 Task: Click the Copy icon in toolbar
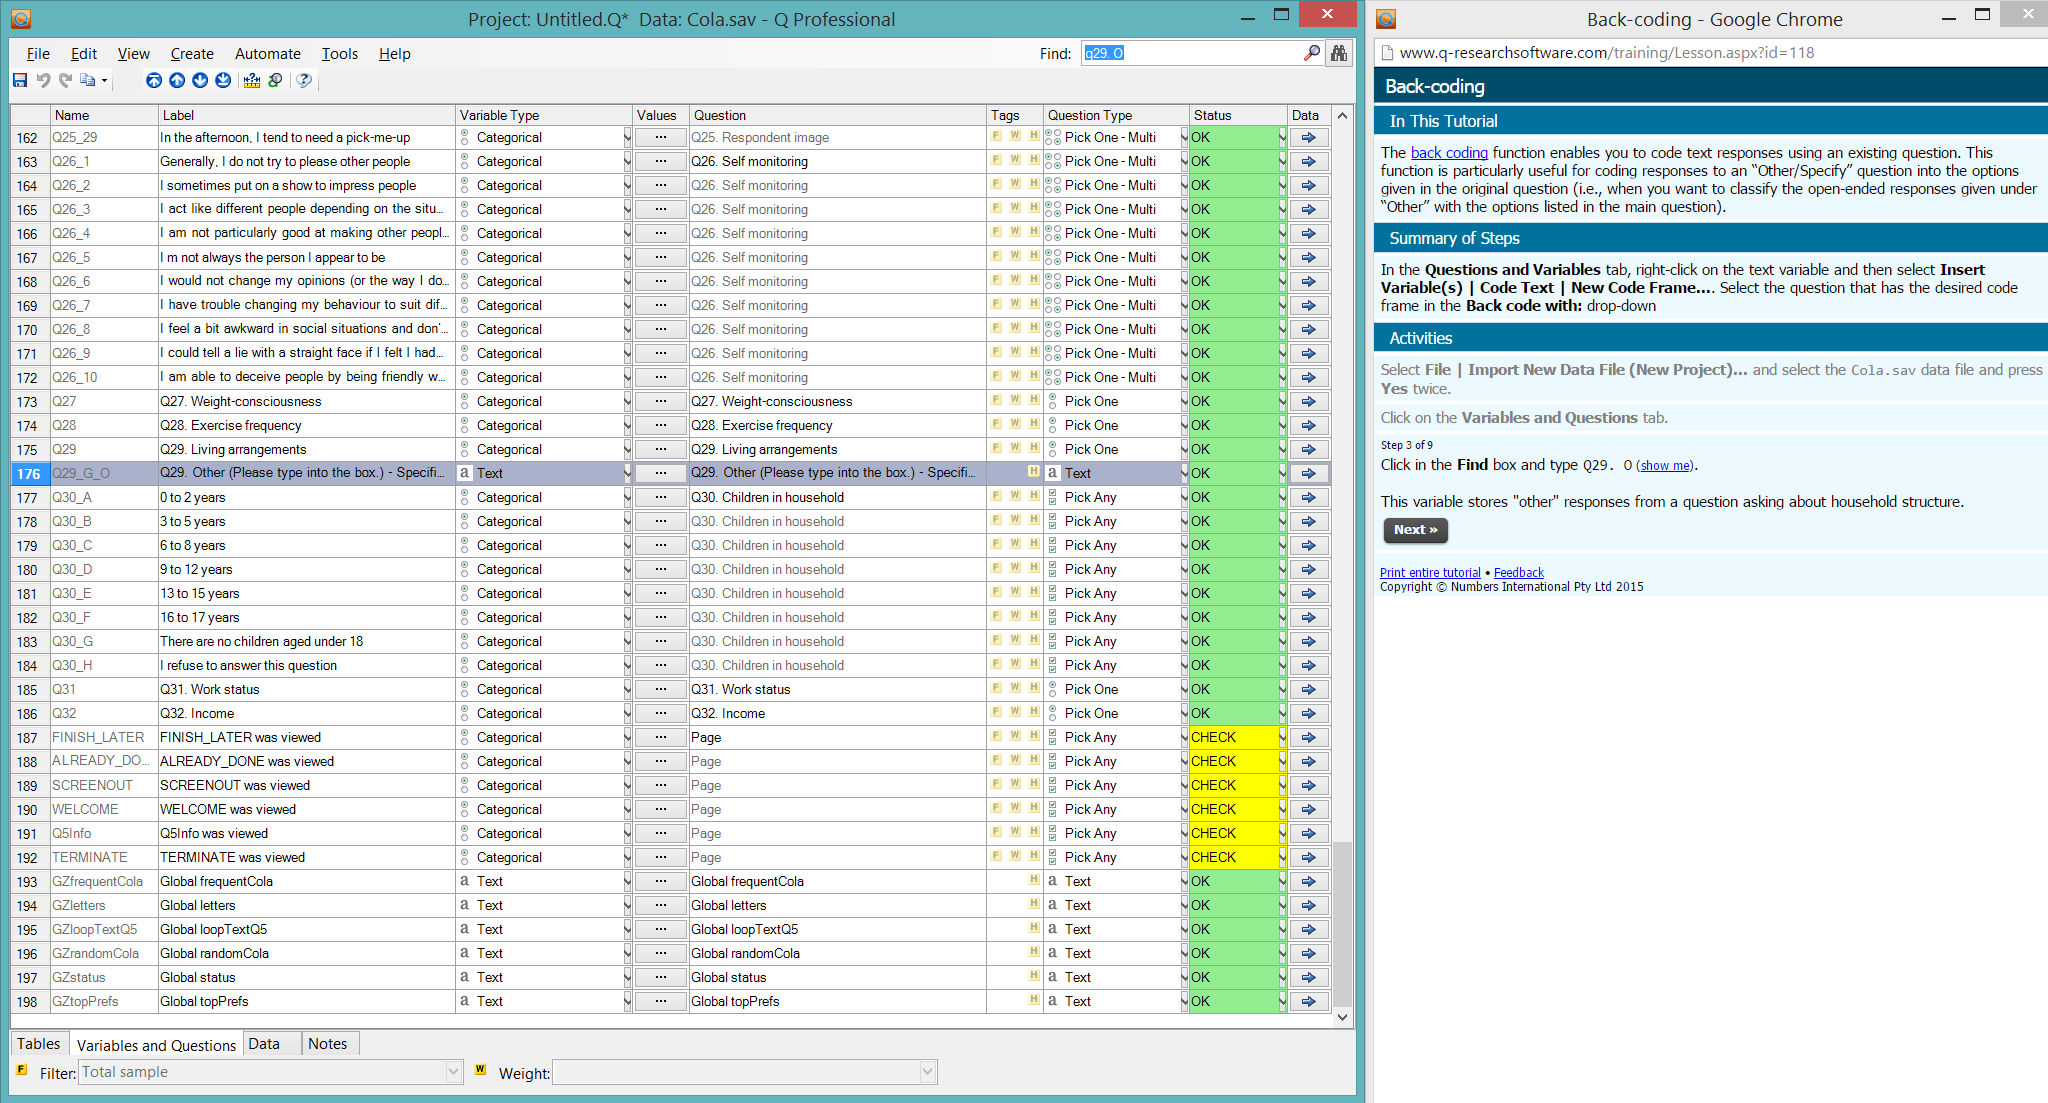pos(88,80)
